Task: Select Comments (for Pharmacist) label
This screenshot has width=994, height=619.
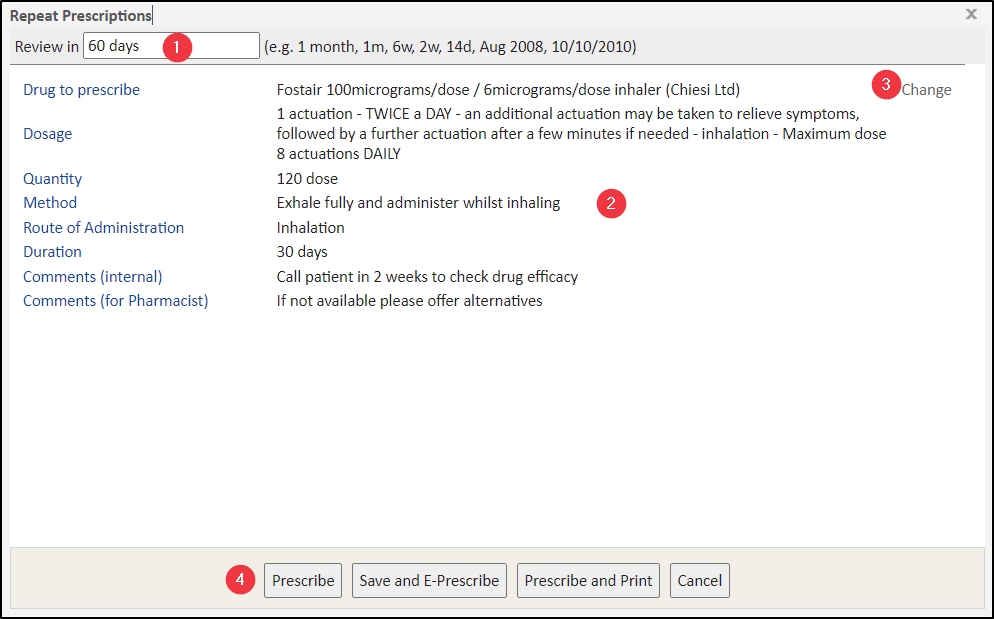Action: pyautogui.click(x=116, y=301)
